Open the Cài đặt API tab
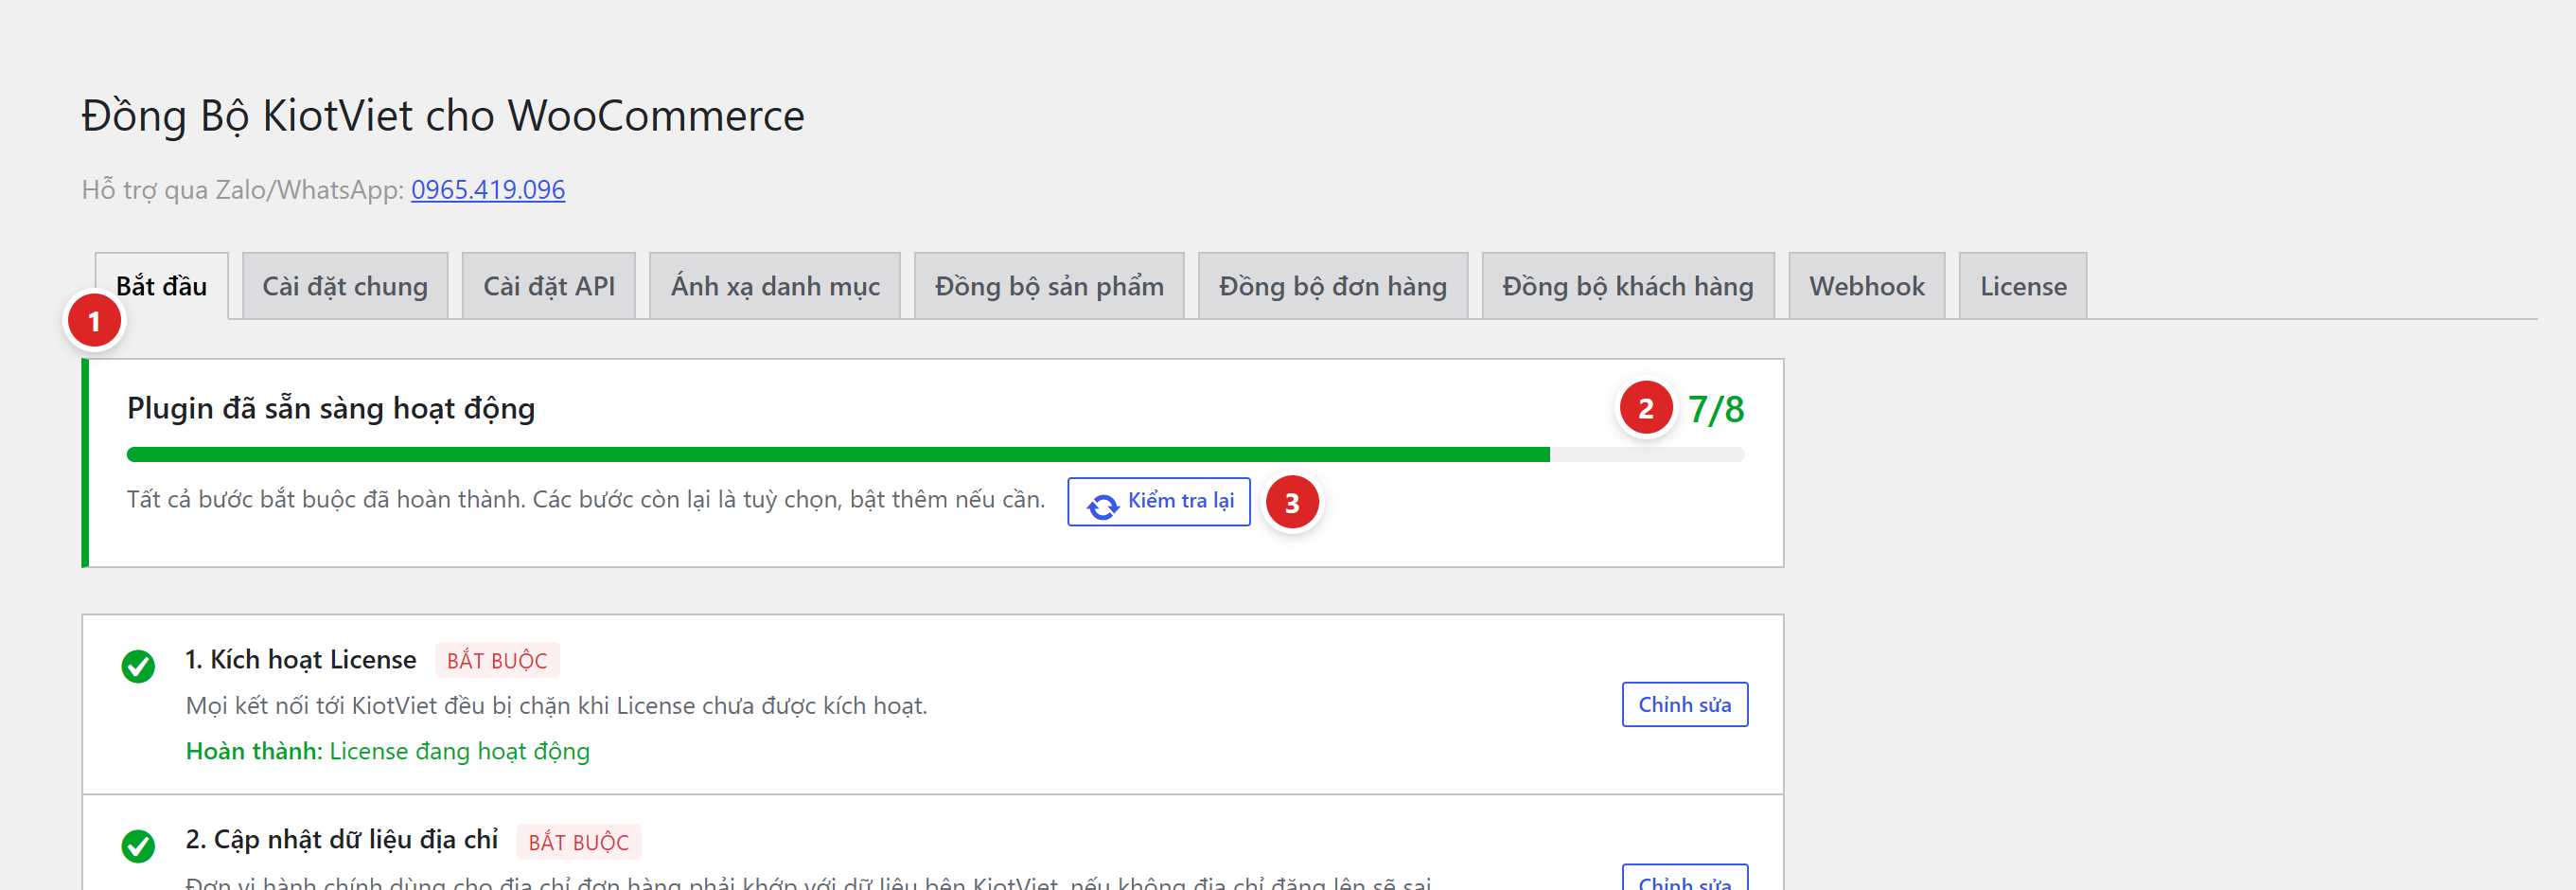This screenshot has height=890, width=2576. [x=549, y=286]
